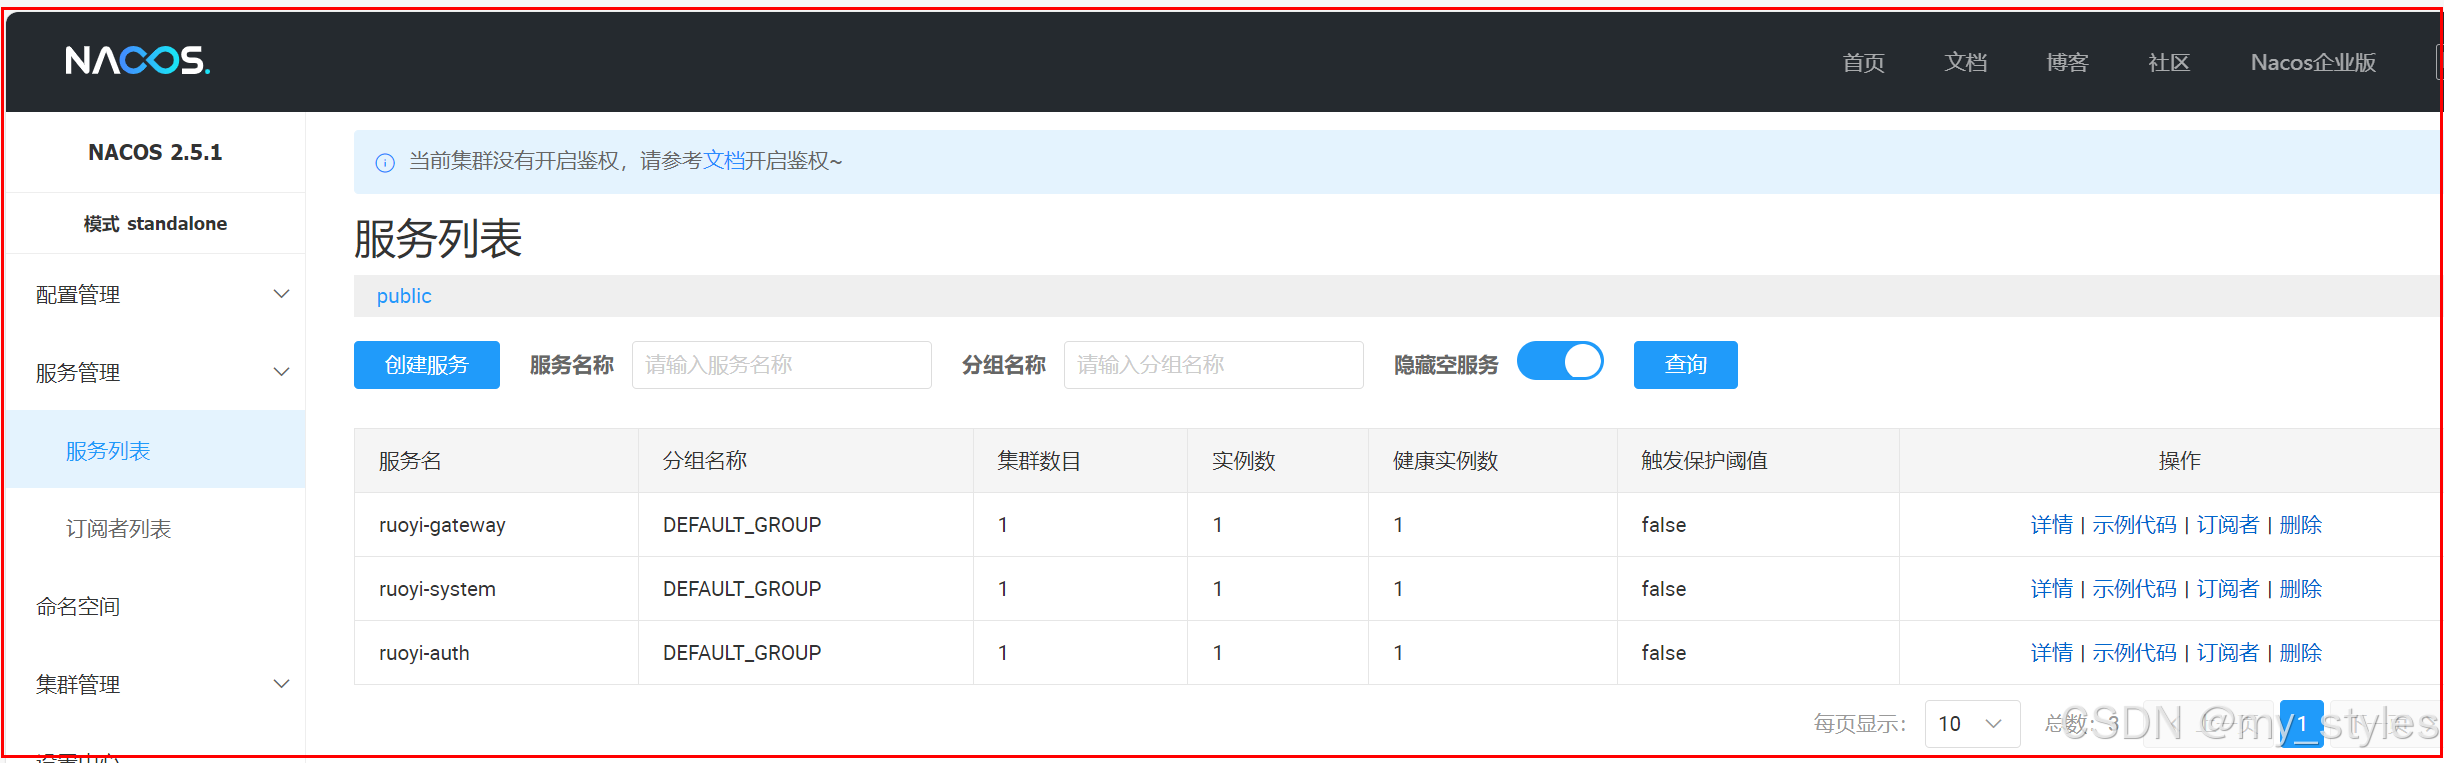Click DEFAULT_GROUP in the ruoyi-system row
This screenshot has height=763, width=2444.
point(742,589)
